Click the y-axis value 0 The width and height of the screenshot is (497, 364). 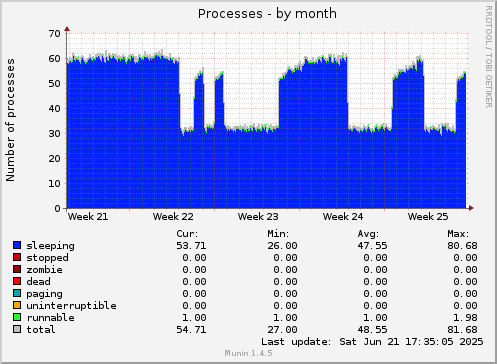click(x=58, y=209)
